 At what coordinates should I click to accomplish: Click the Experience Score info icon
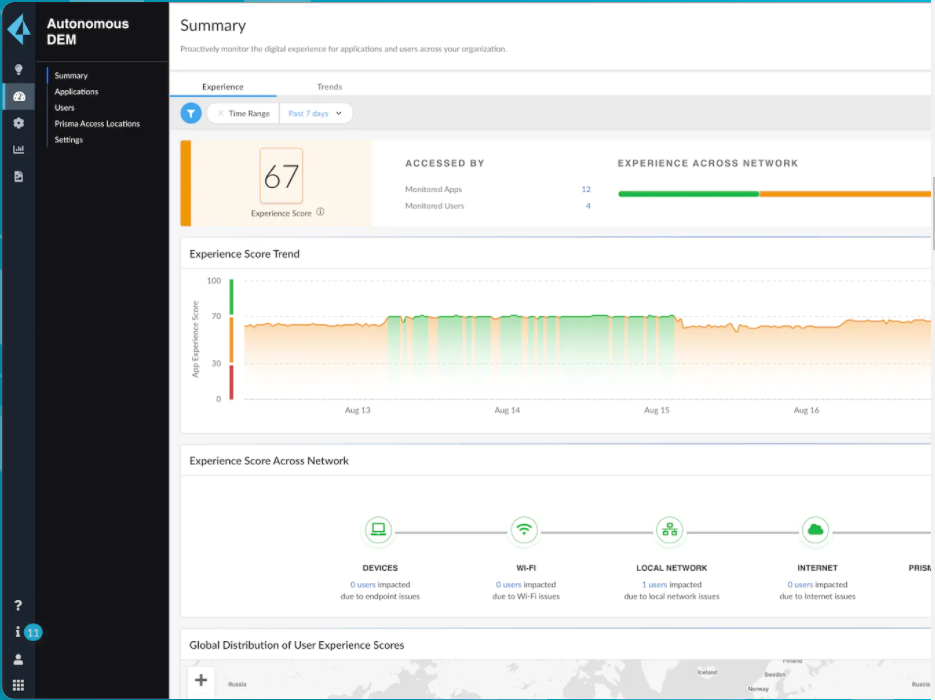[320, 212]
